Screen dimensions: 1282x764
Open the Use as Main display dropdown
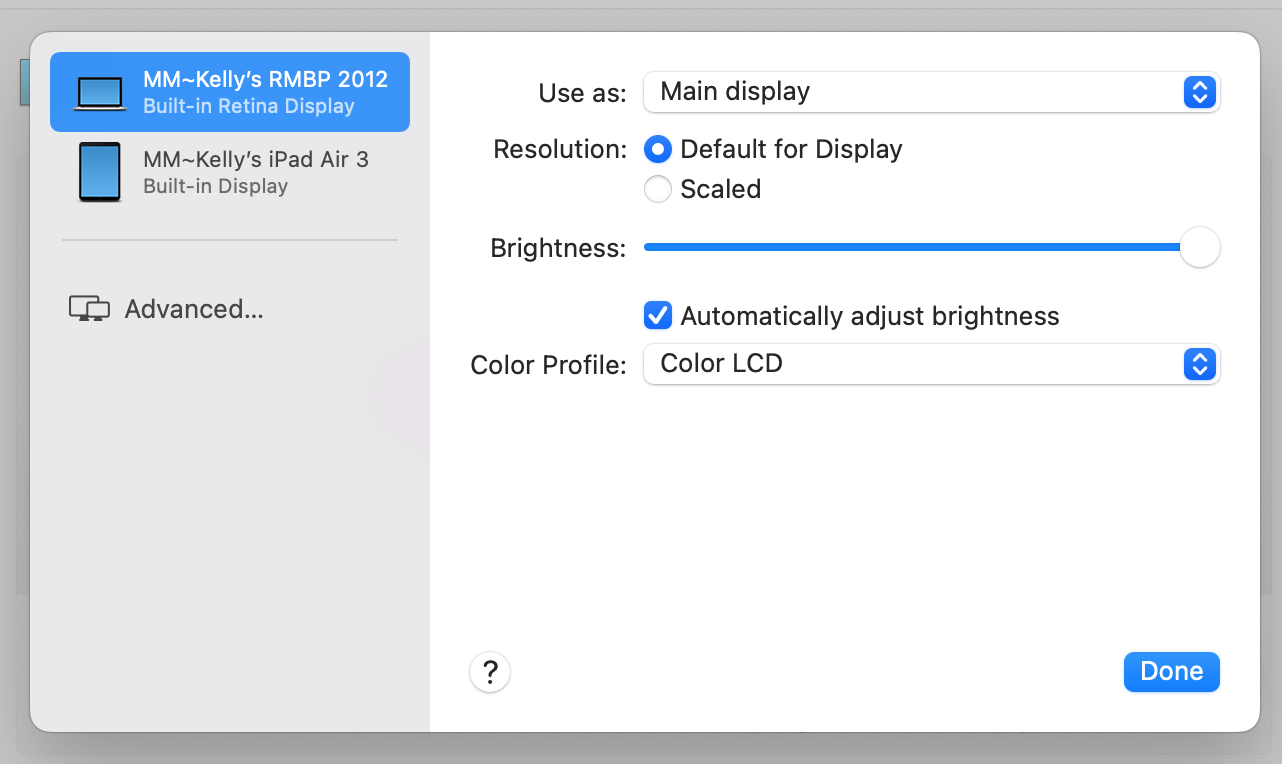pyautogui.click(x=932, y=92)
